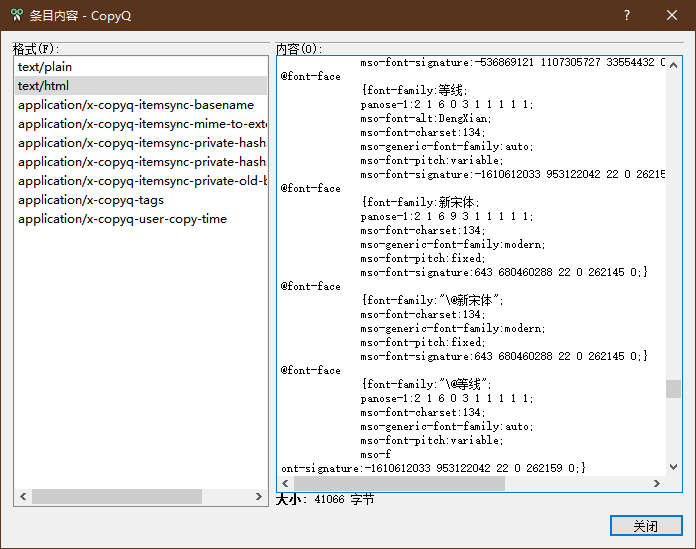Click content pane scroll up arrow
Viewport: 696px width, 549px height.
[674, 65]
